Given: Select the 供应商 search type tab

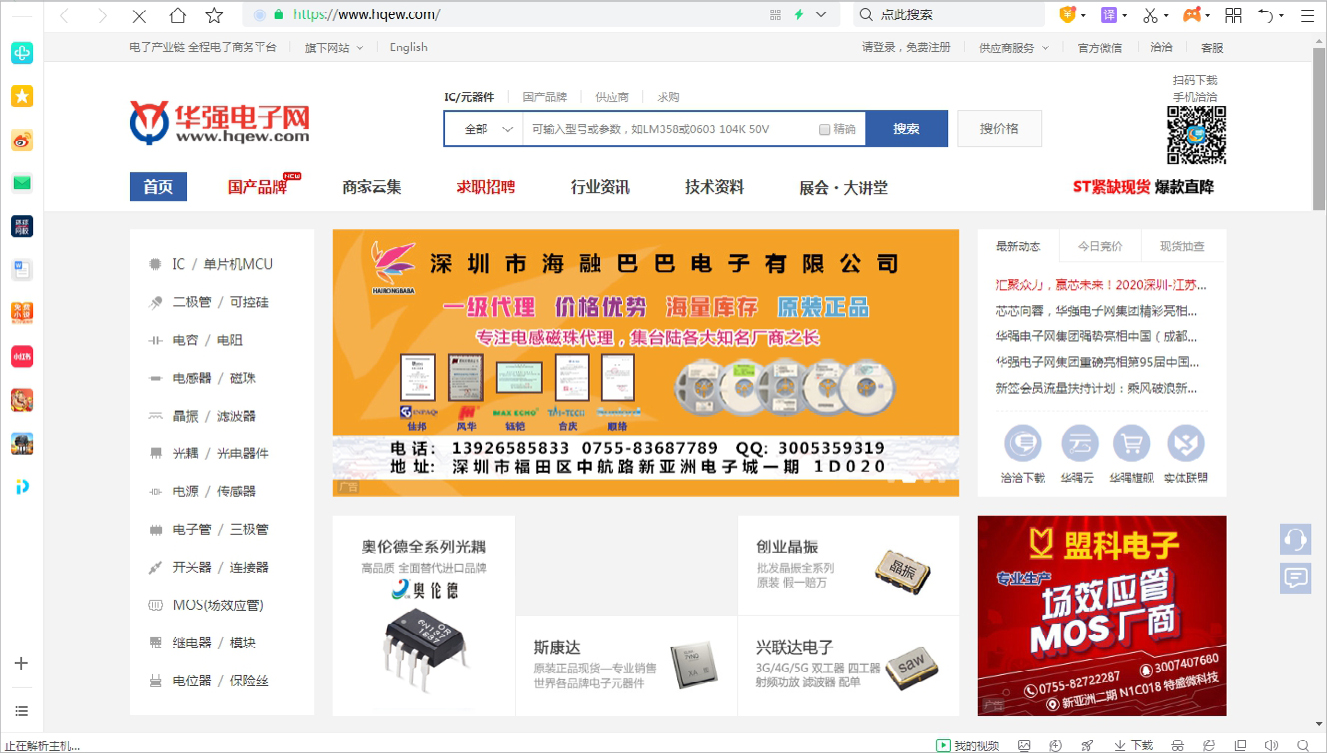Looking at the screenshot, I should click(x=612, y=97).
